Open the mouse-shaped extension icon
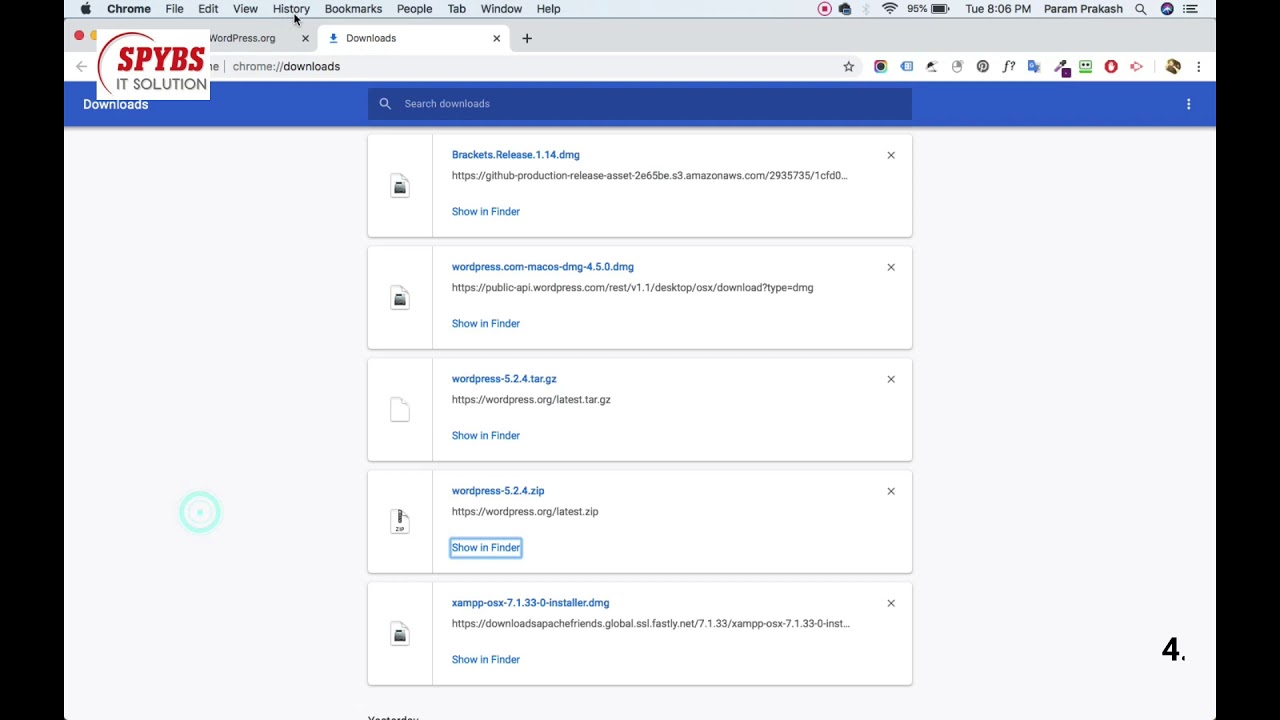 [957, 66]
